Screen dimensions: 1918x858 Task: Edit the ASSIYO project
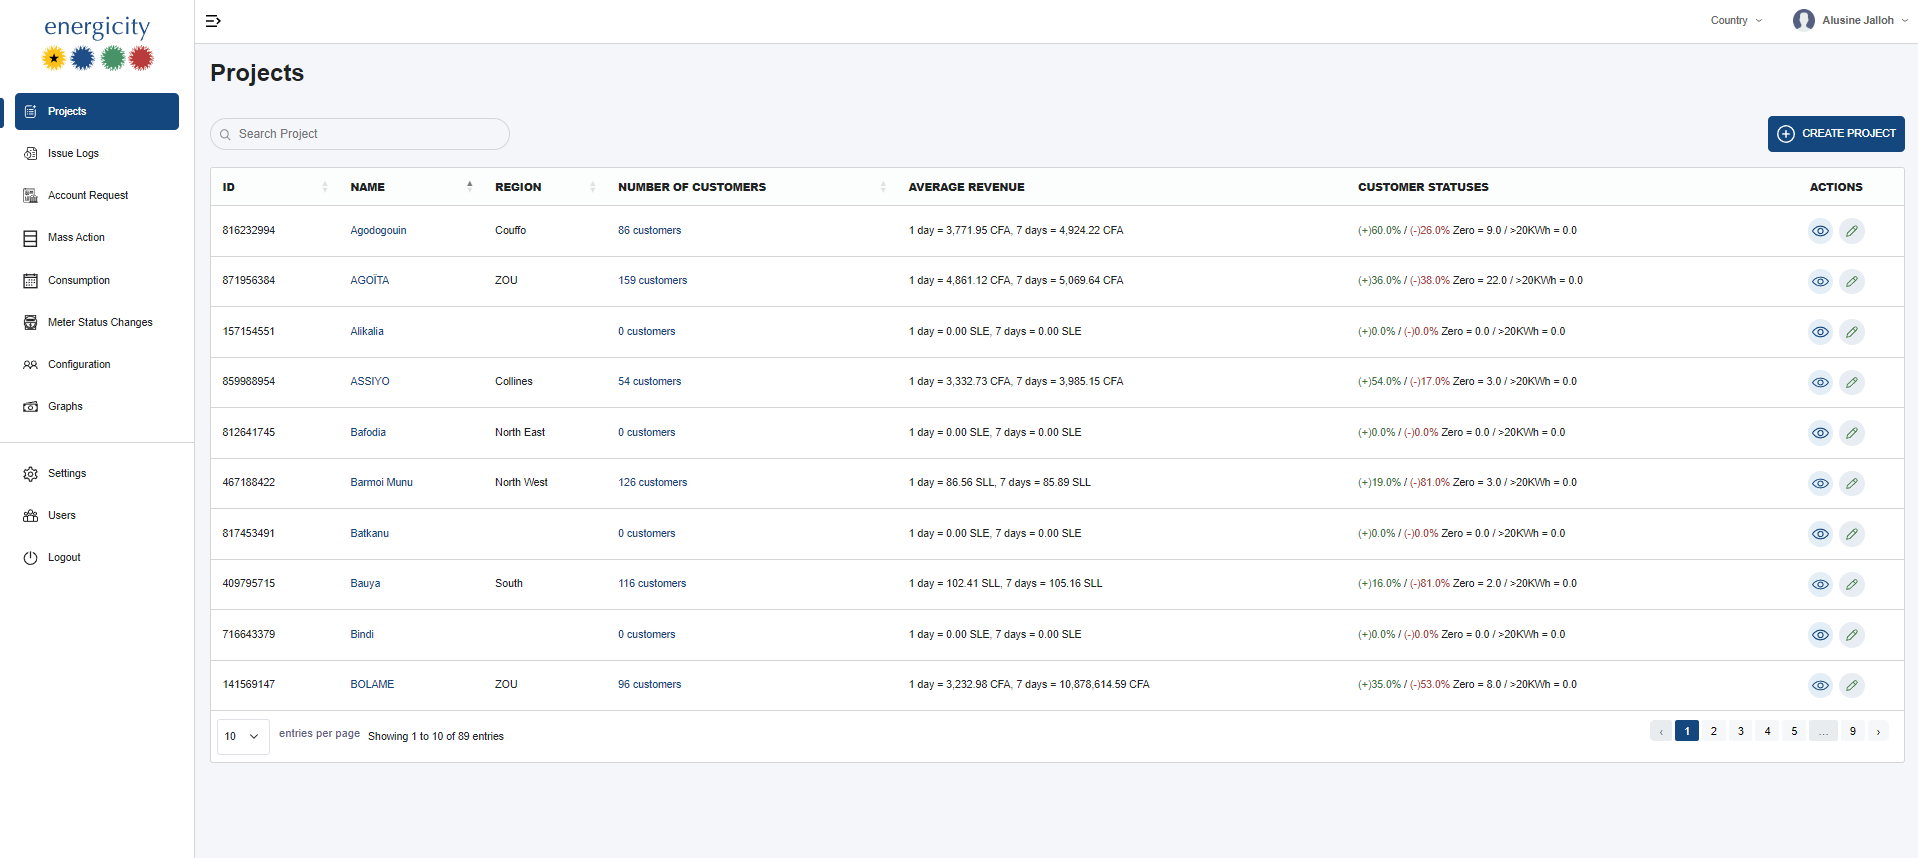(x=1852, y=382)
